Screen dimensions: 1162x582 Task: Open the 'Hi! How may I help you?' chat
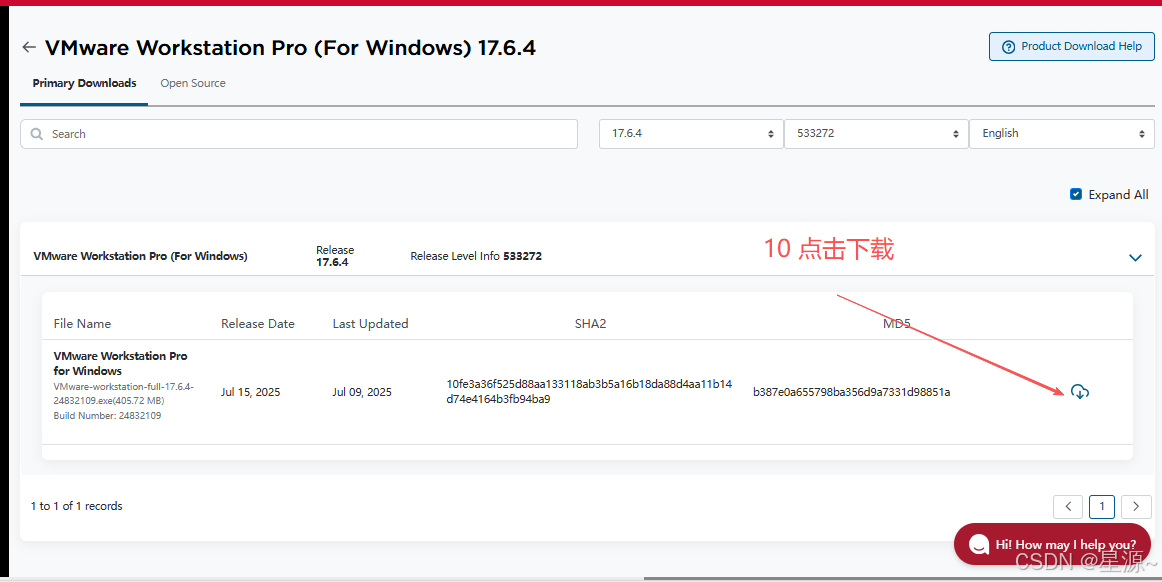click(x=1052, y=544)
